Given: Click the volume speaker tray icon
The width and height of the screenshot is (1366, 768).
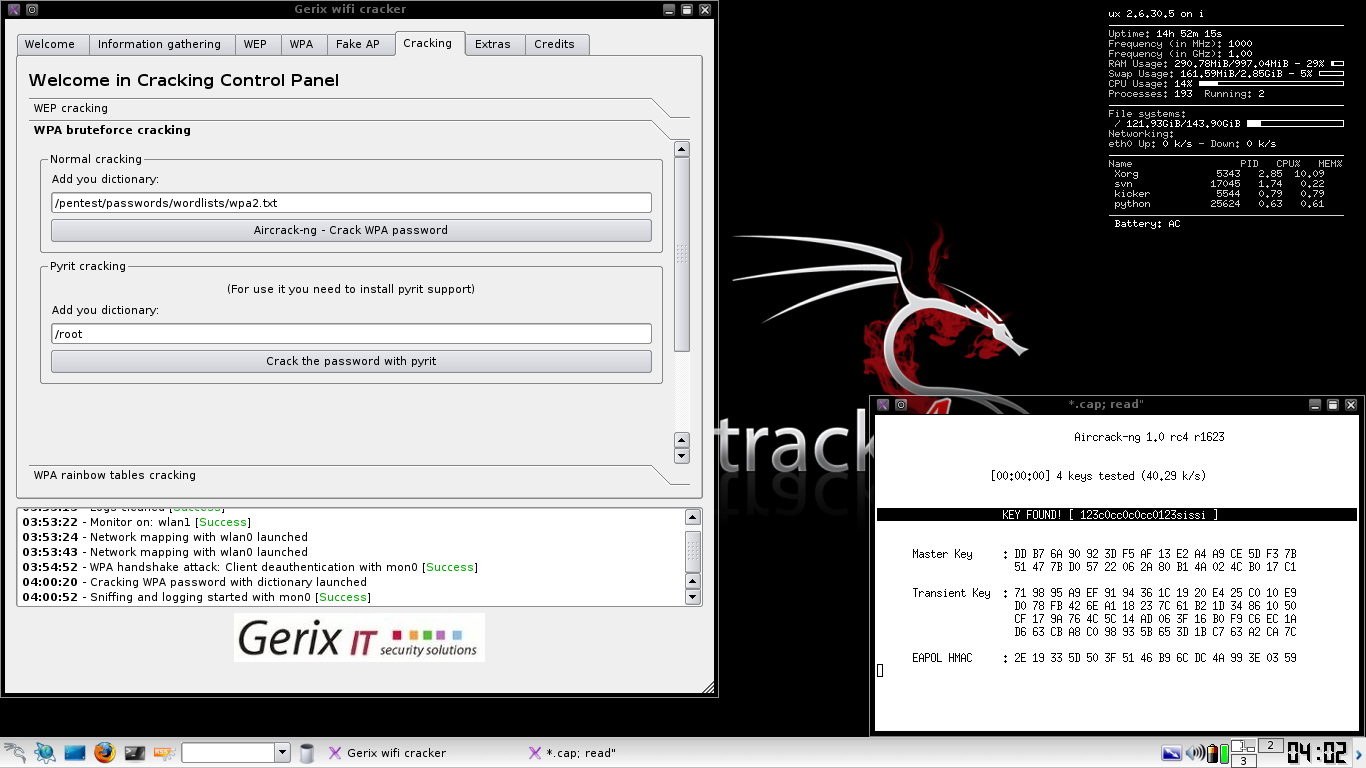Looking at the screenshot, I should (x=1195, y=753).
